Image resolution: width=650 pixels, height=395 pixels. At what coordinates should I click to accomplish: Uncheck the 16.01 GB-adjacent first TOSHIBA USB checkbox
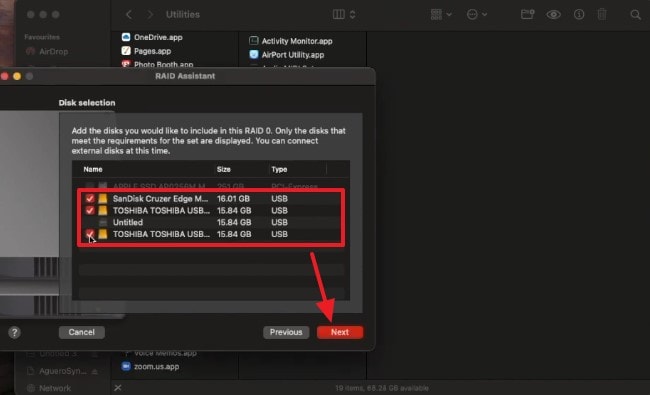pyautogui.click(x=90, y=211)
